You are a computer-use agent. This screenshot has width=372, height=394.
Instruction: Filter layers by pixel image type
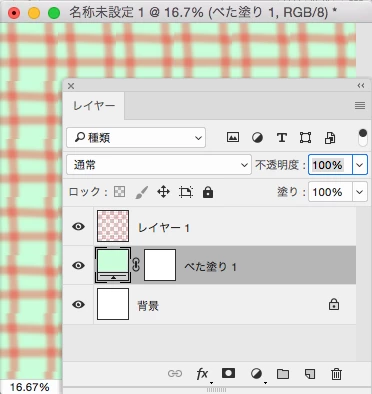pos(233,137)
